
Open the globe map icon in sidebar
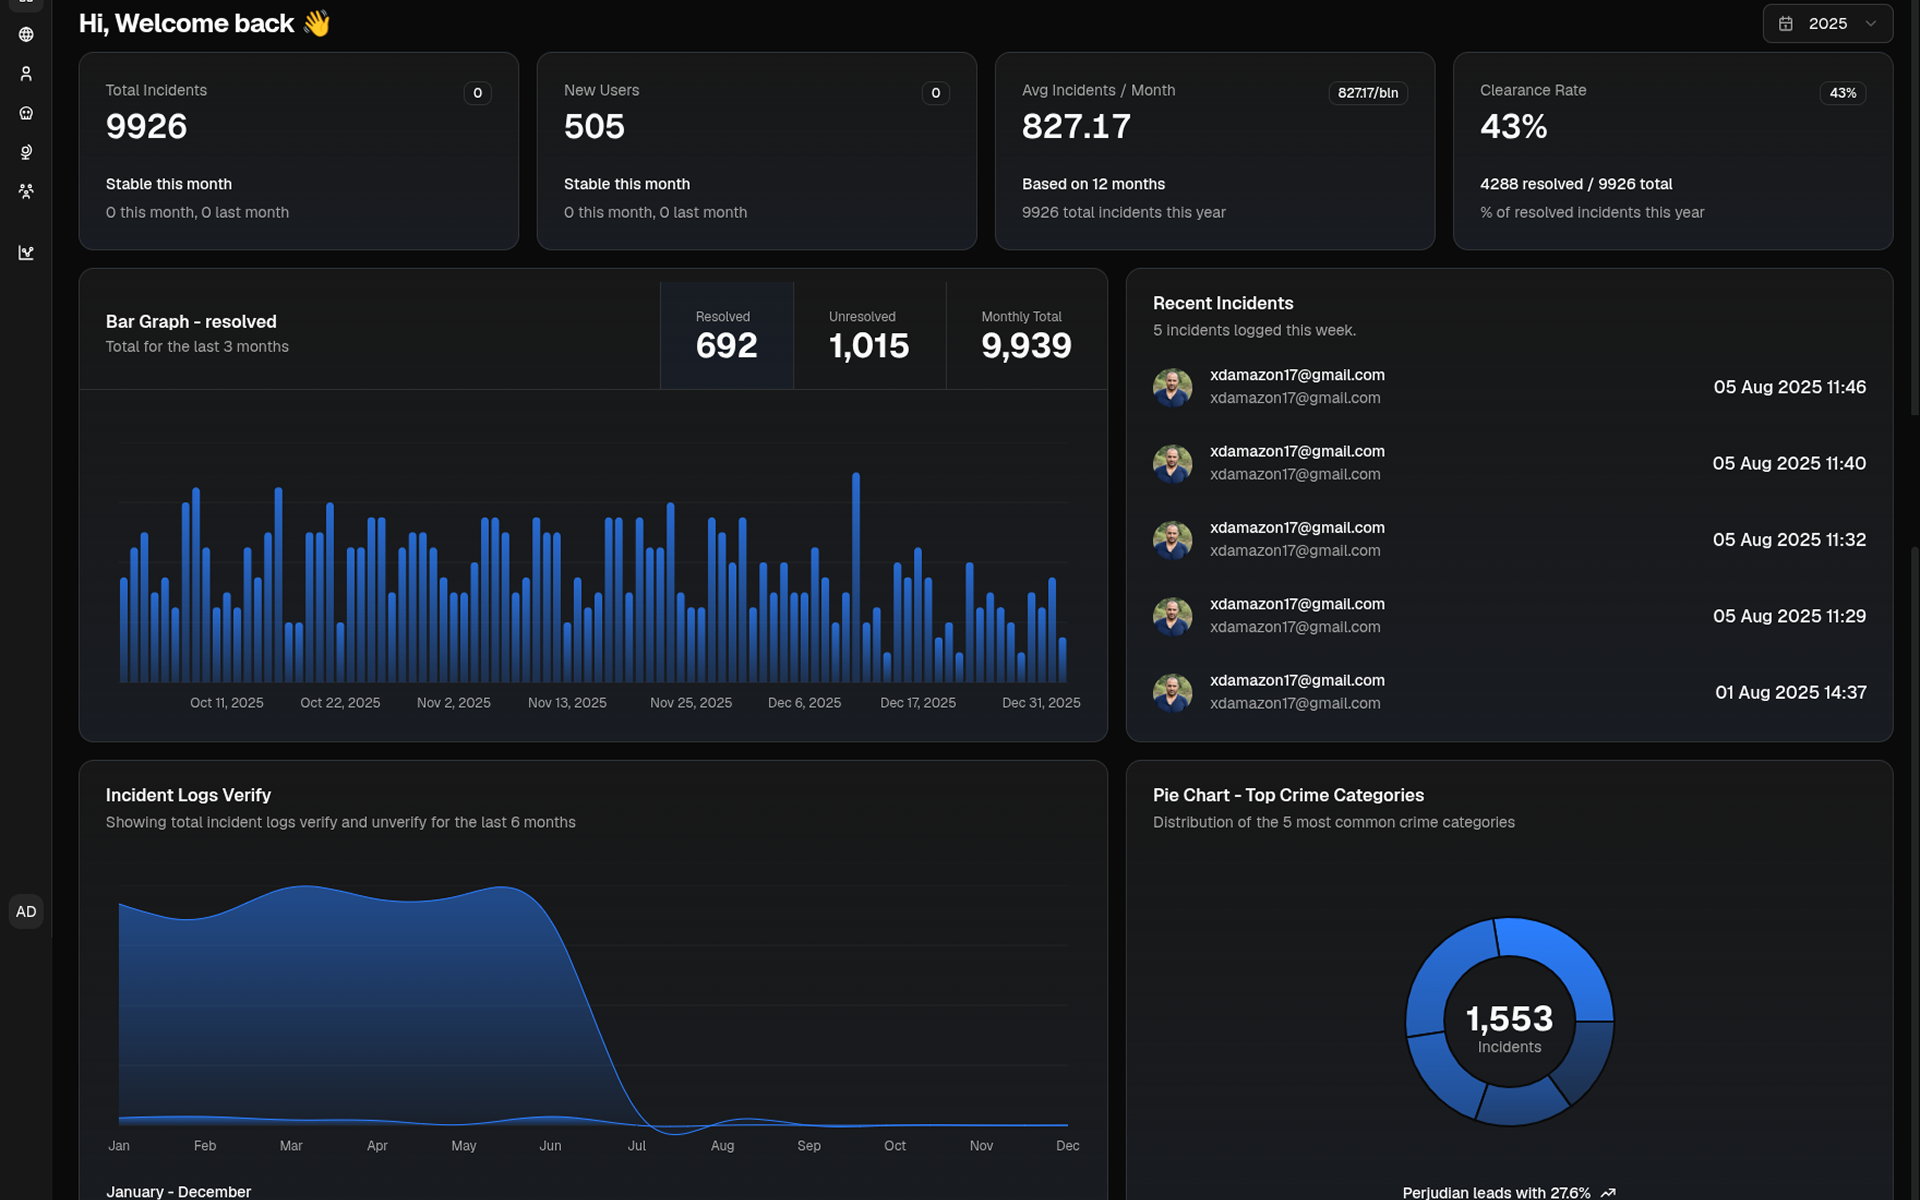coord(26,35)
